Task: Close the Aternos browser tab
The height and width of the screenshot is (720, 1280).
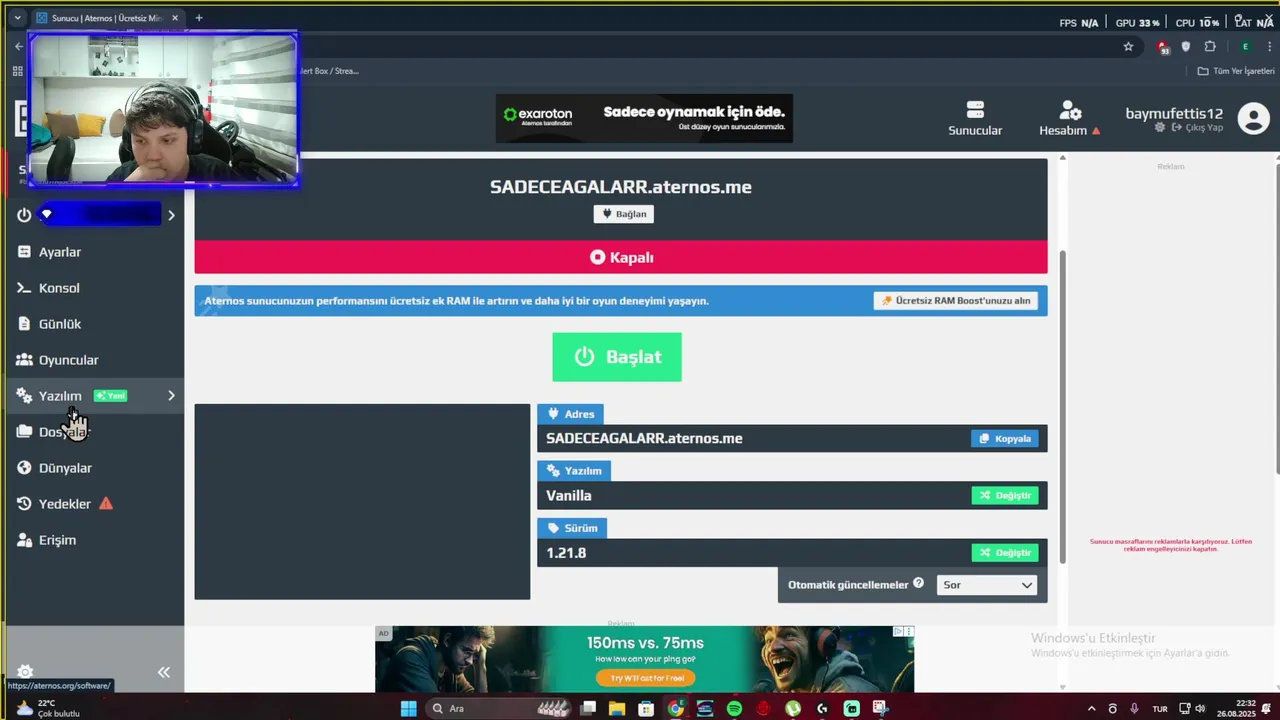Action: tap(175, 18)
